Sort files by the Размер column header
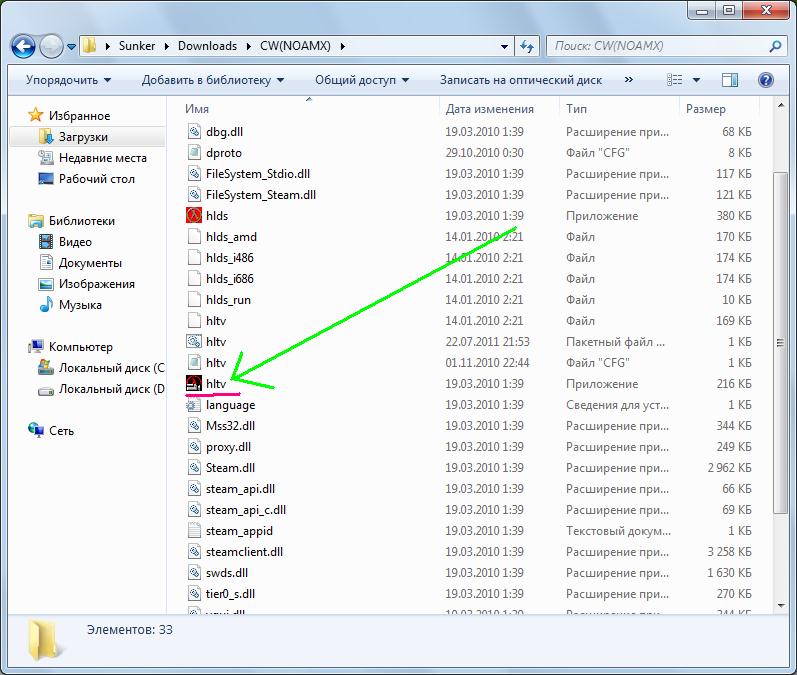Viewport: 797px width, 675px height. pos(706,109)
